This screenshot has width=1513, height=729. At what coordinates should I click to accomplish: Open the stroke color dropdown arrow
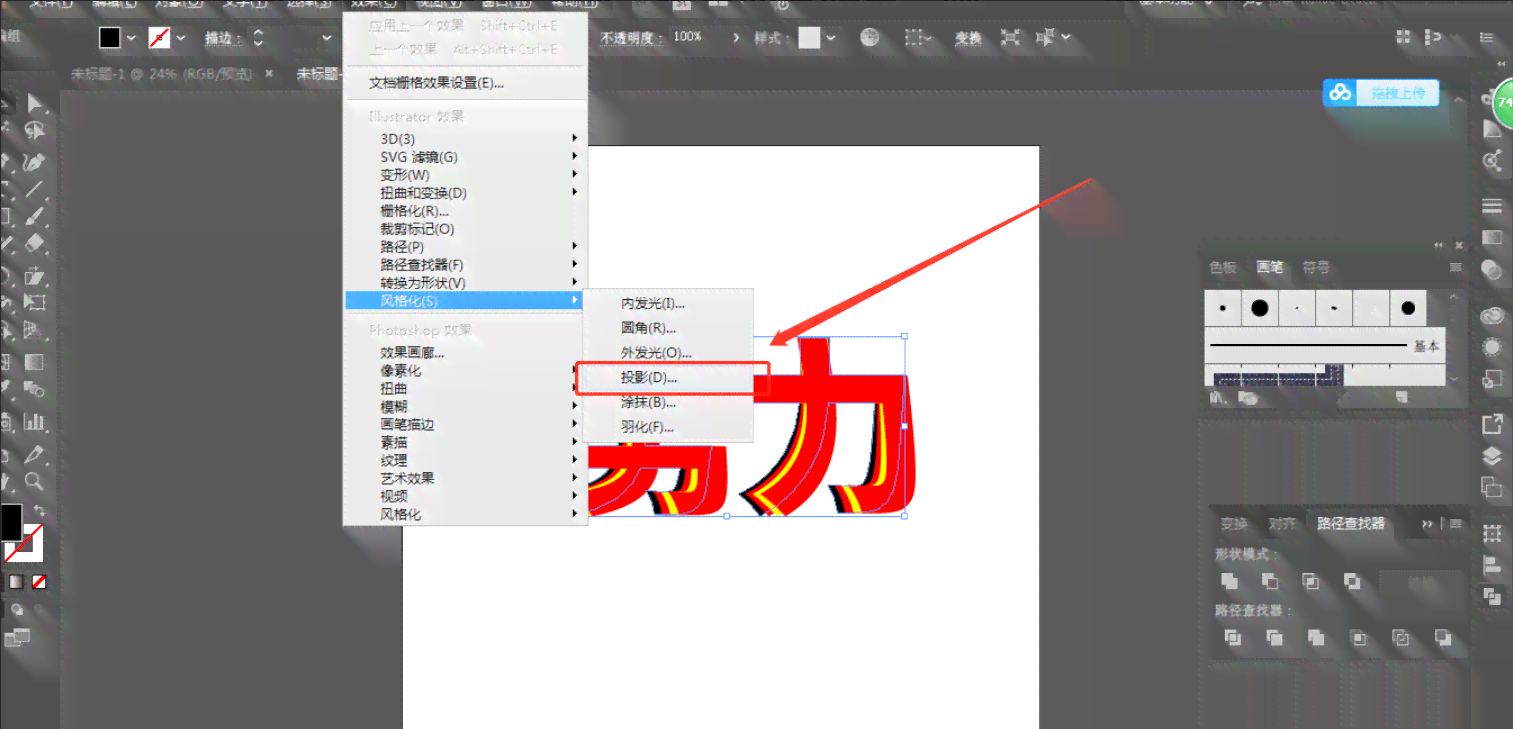[x=180, y=38]
